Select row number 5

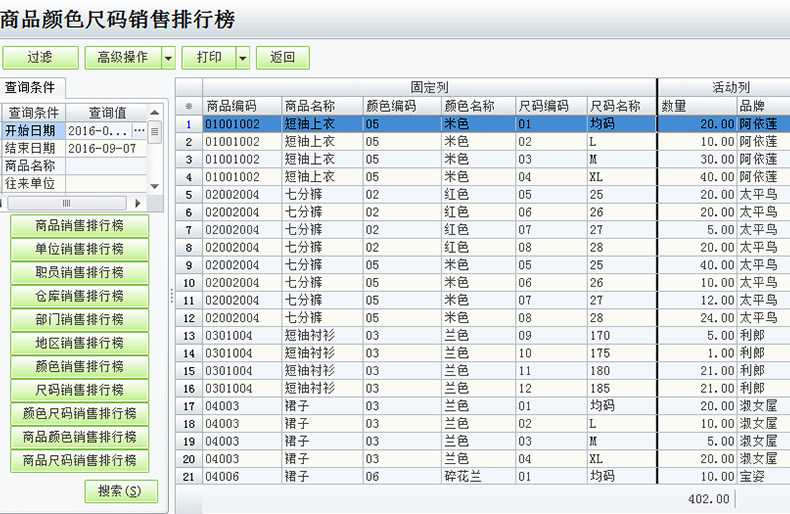pos(189,195)
